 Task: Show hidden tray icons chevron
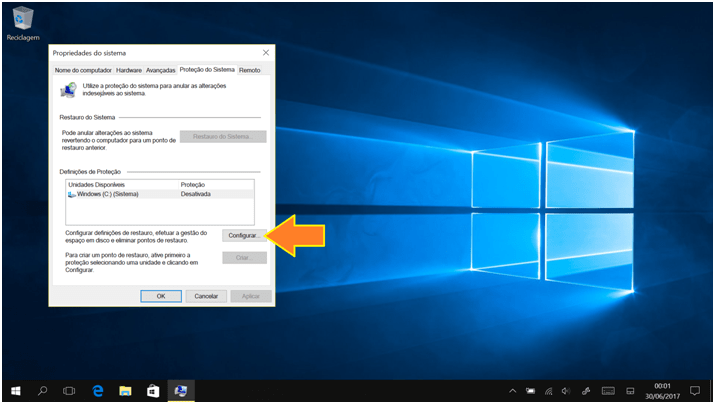pos(513,390)
